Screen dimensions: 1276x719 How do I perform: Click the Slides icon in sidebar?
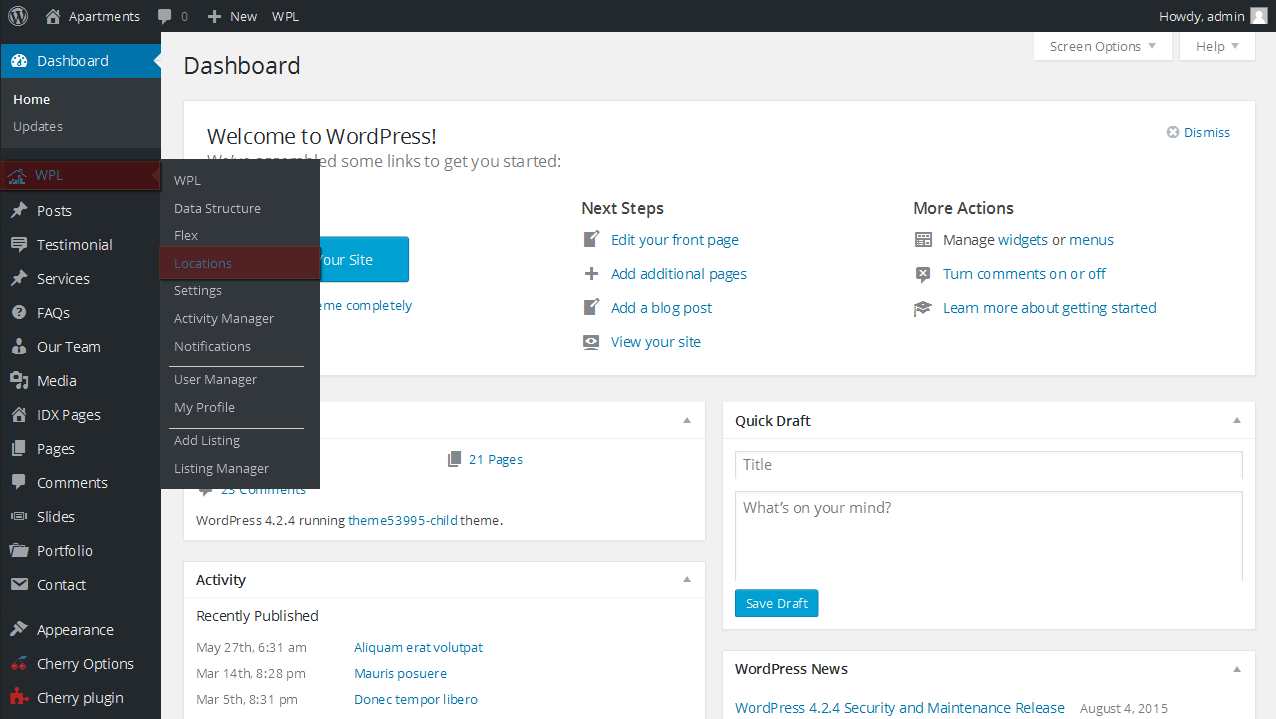[x=18, y=517]
